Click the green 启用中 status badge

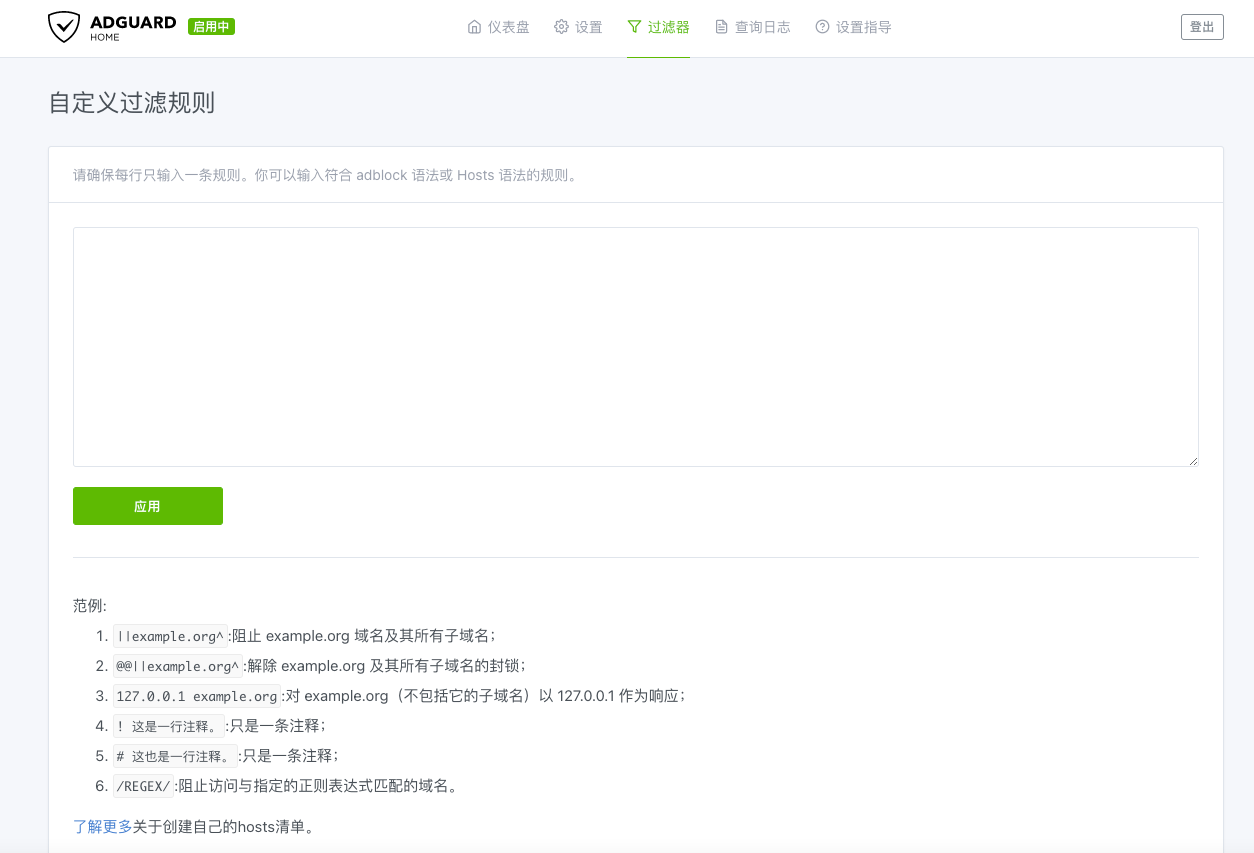coord(211,27)
